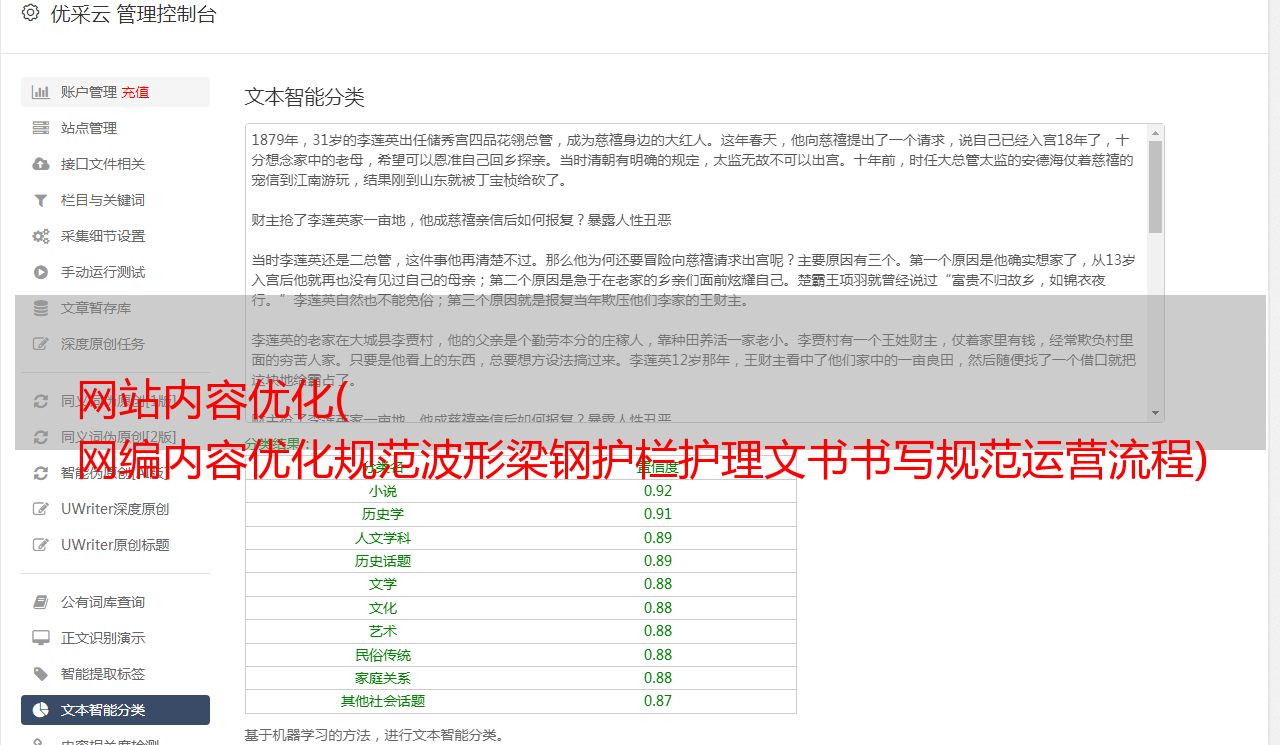Click the text area scrollbar down arrow
Image resolution: width=1280 pixels, height=745 pixels.
(1155, 413)
